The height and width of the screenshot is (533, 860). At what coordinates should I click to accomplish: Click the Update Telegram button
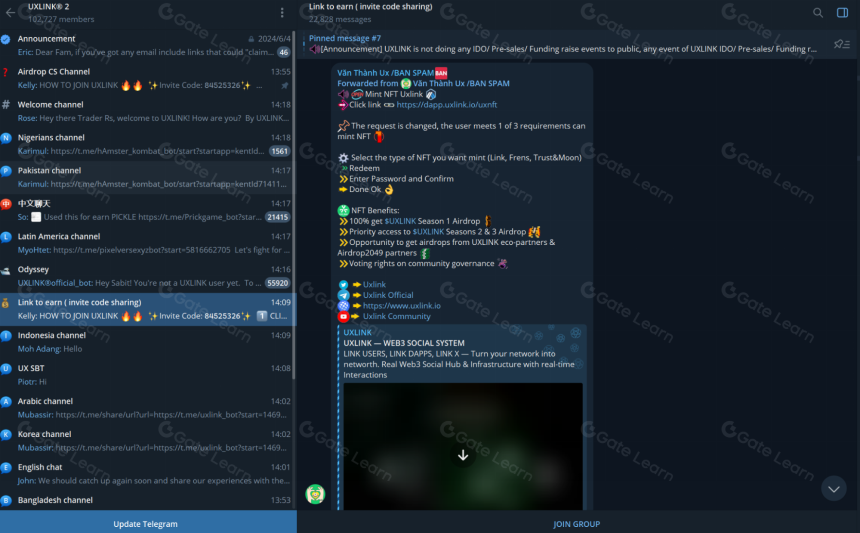click(148, 522)
